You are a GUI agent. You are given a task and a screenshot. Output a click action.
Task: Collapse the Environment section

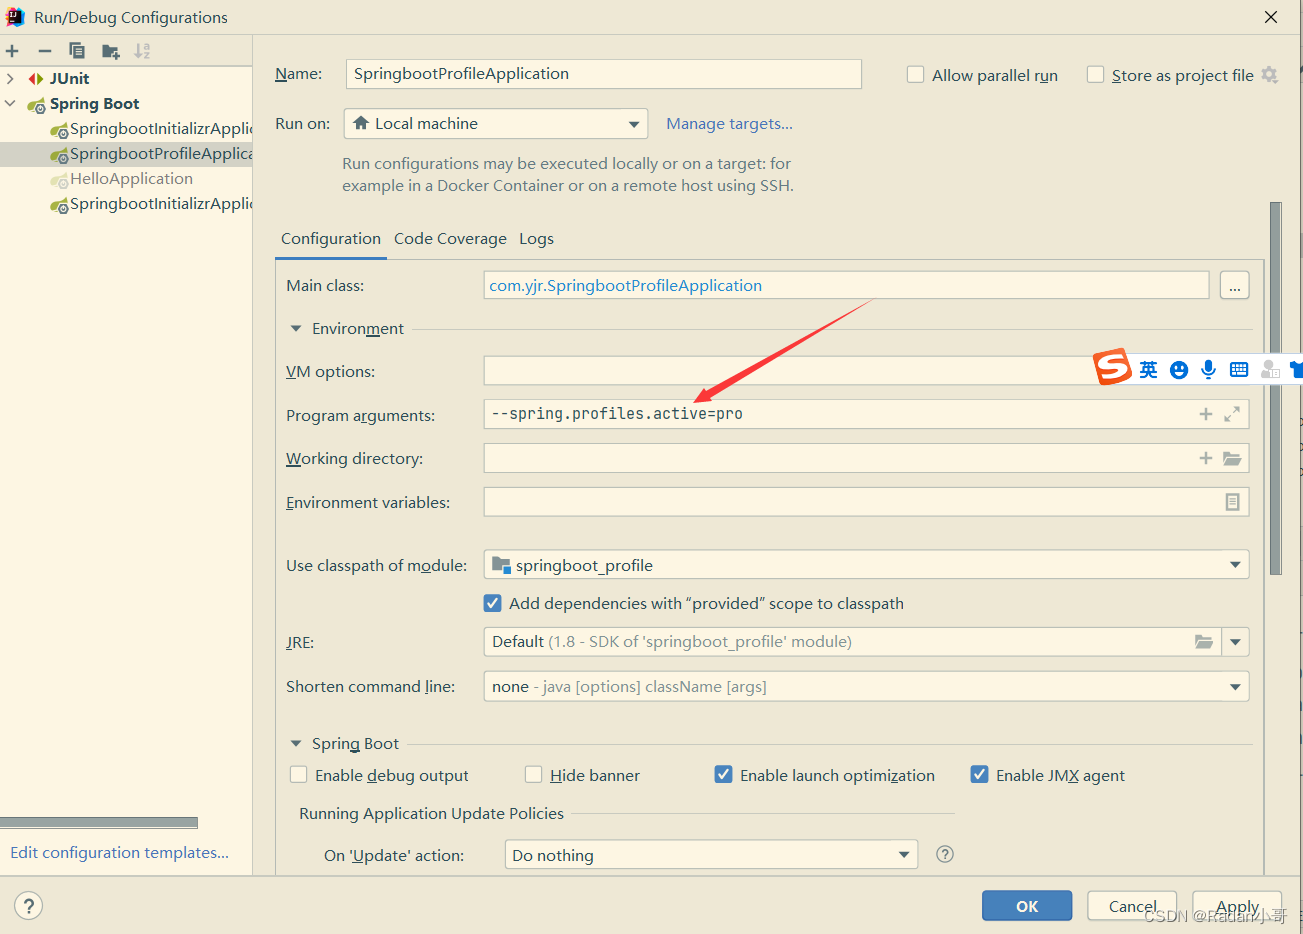coord(296,329)
